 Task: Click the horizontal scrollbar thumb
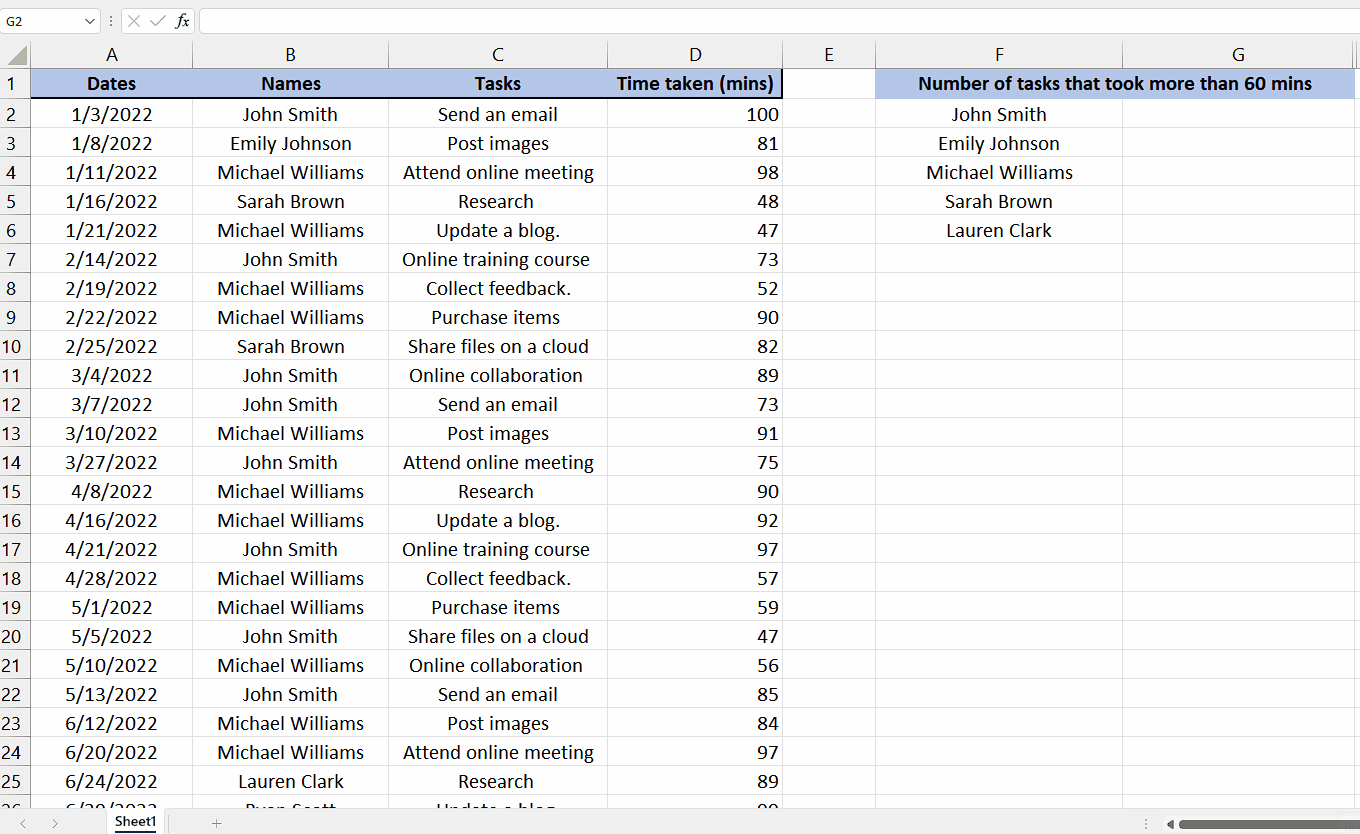tap(1268, 824)
